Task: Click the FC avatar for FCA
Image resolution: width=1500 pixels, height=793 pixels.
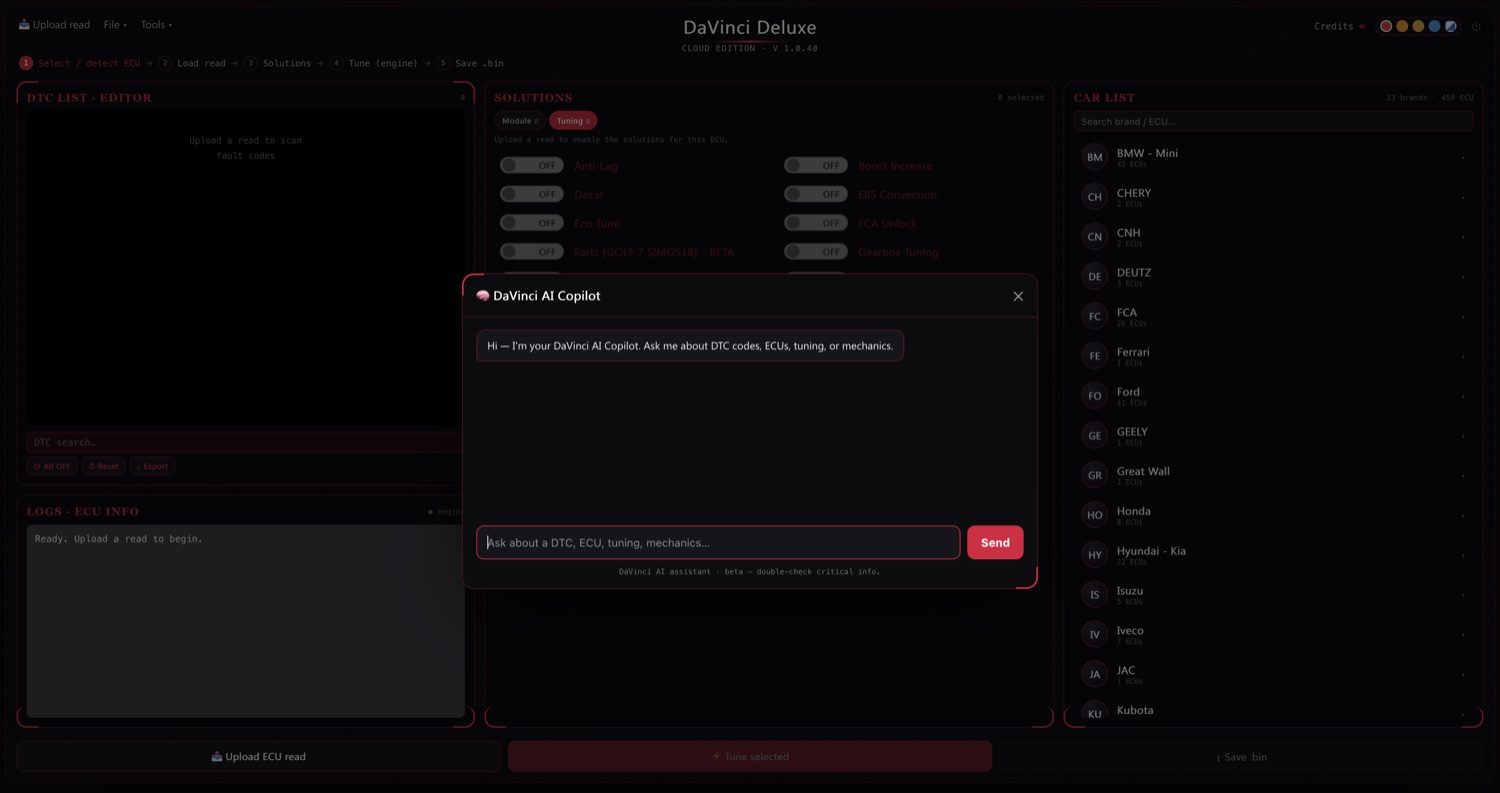Action: 1095,316
